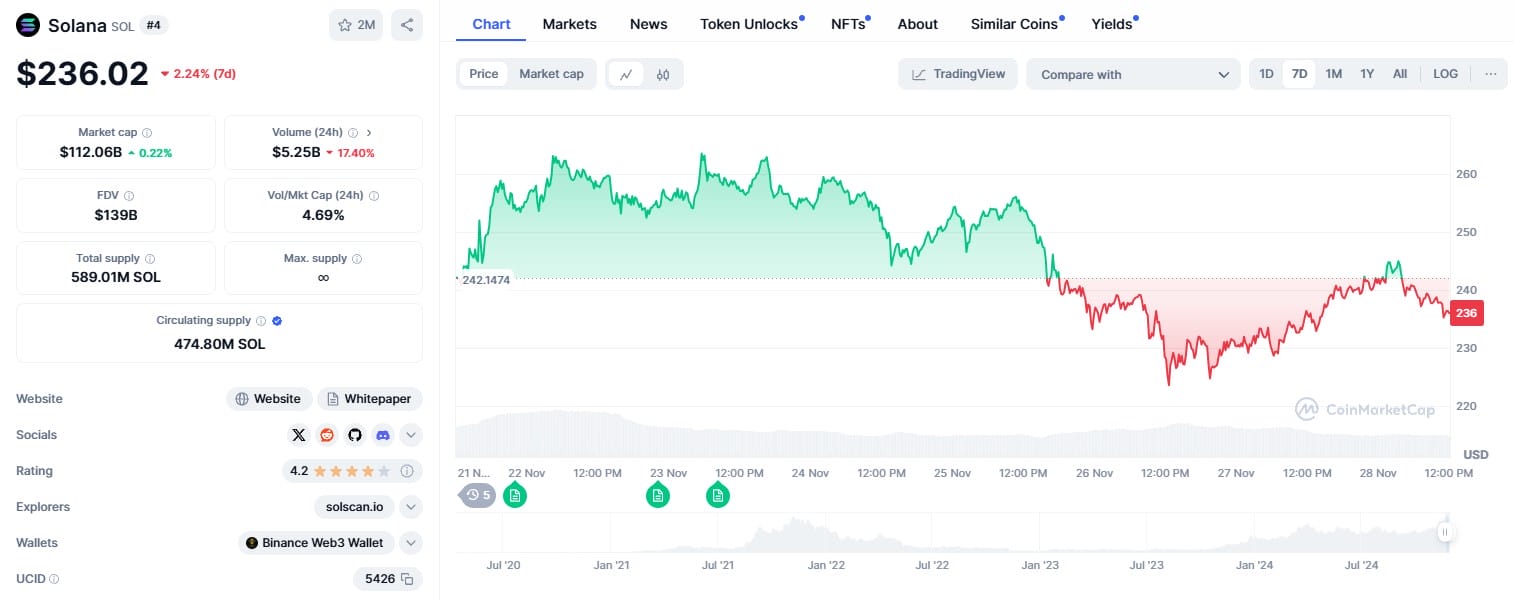Click the verified badge near Circulating supply
Screen dimensions: 1514x600
277,321
